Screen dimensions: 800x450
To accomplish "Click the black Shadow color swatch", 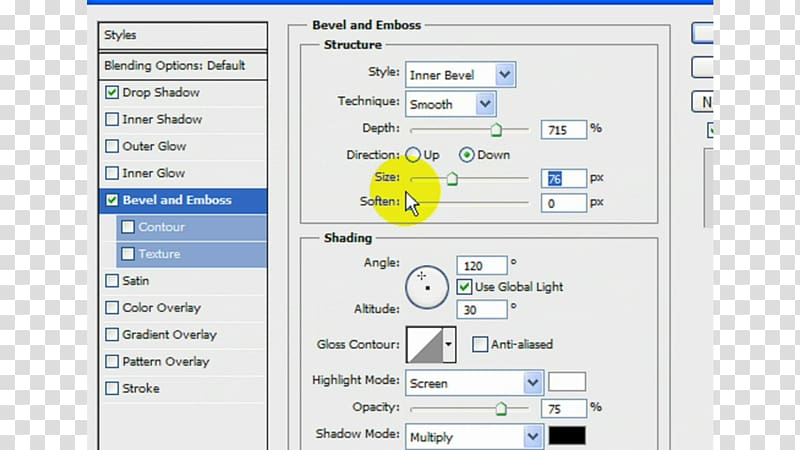I will tap(567, 436).
